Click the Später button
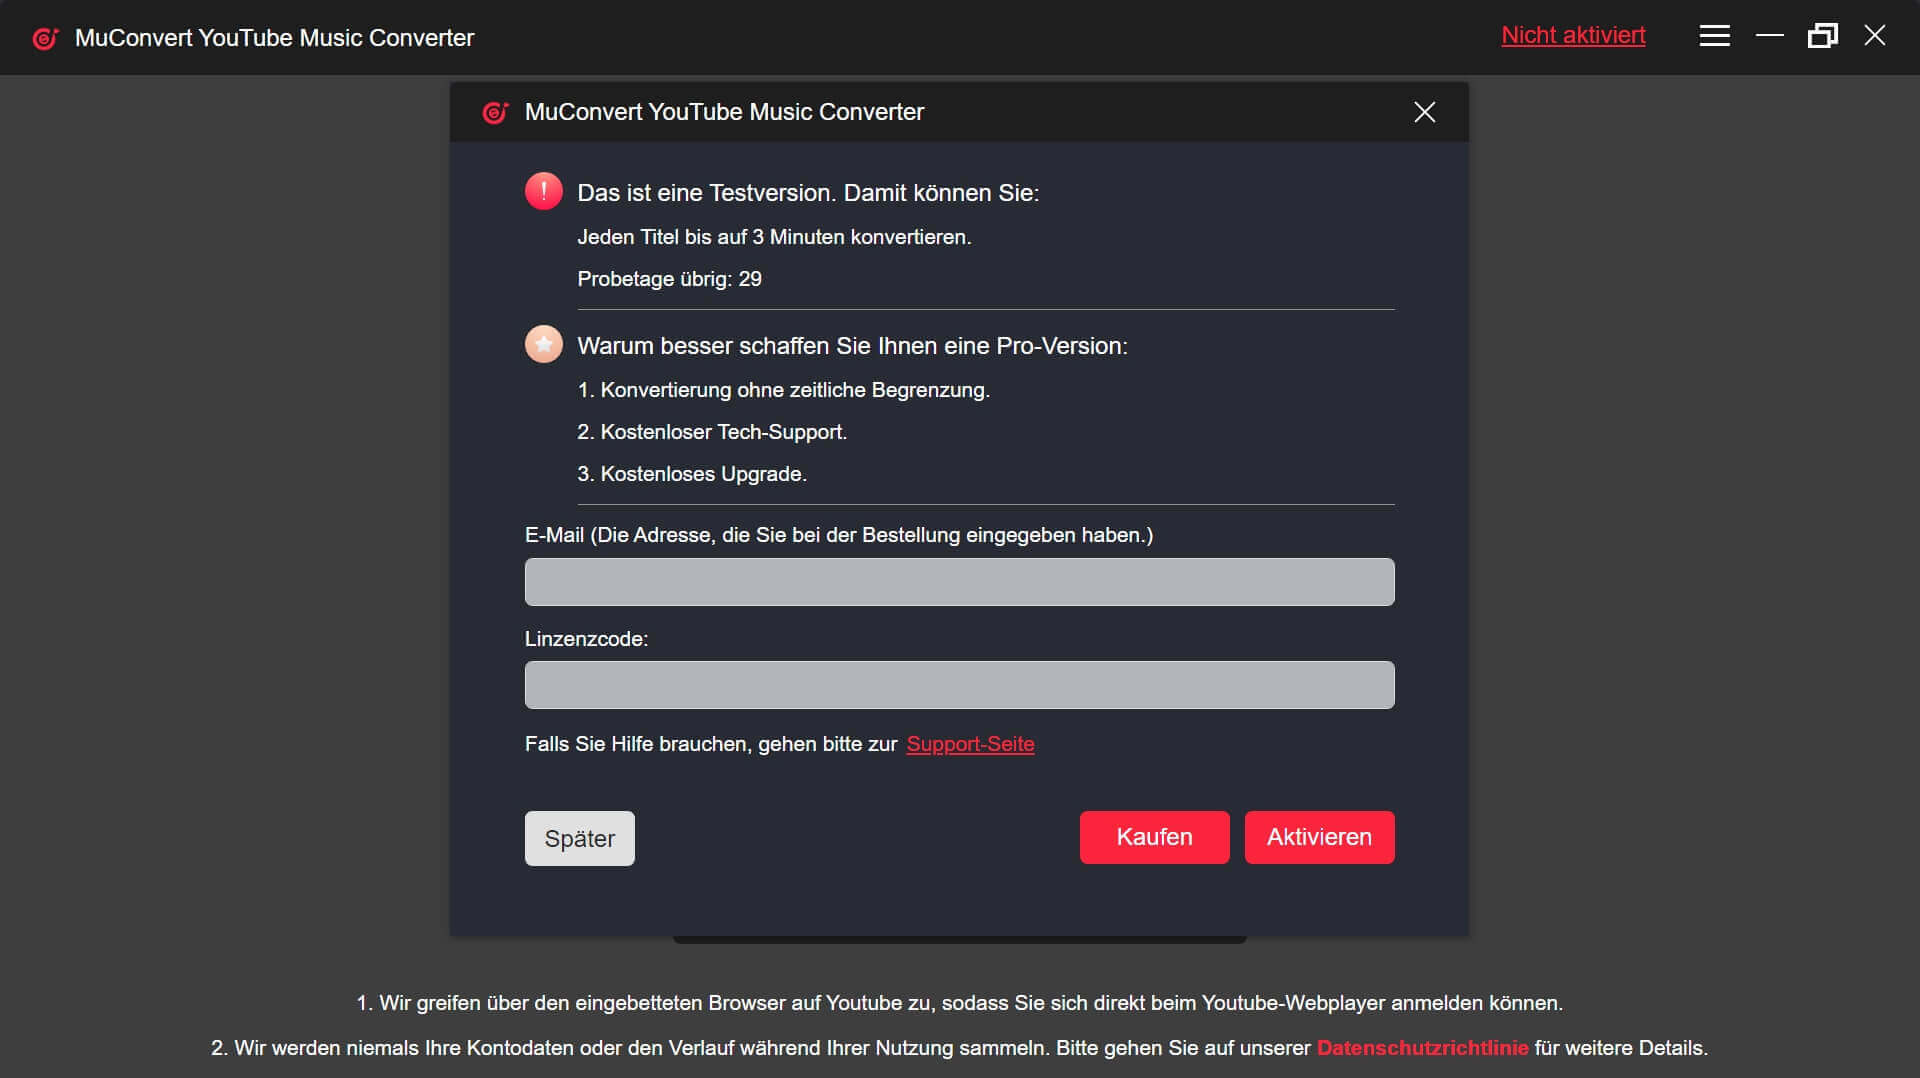The height and width of the screenshot is (1078, 1920). (x=579, y=838)
